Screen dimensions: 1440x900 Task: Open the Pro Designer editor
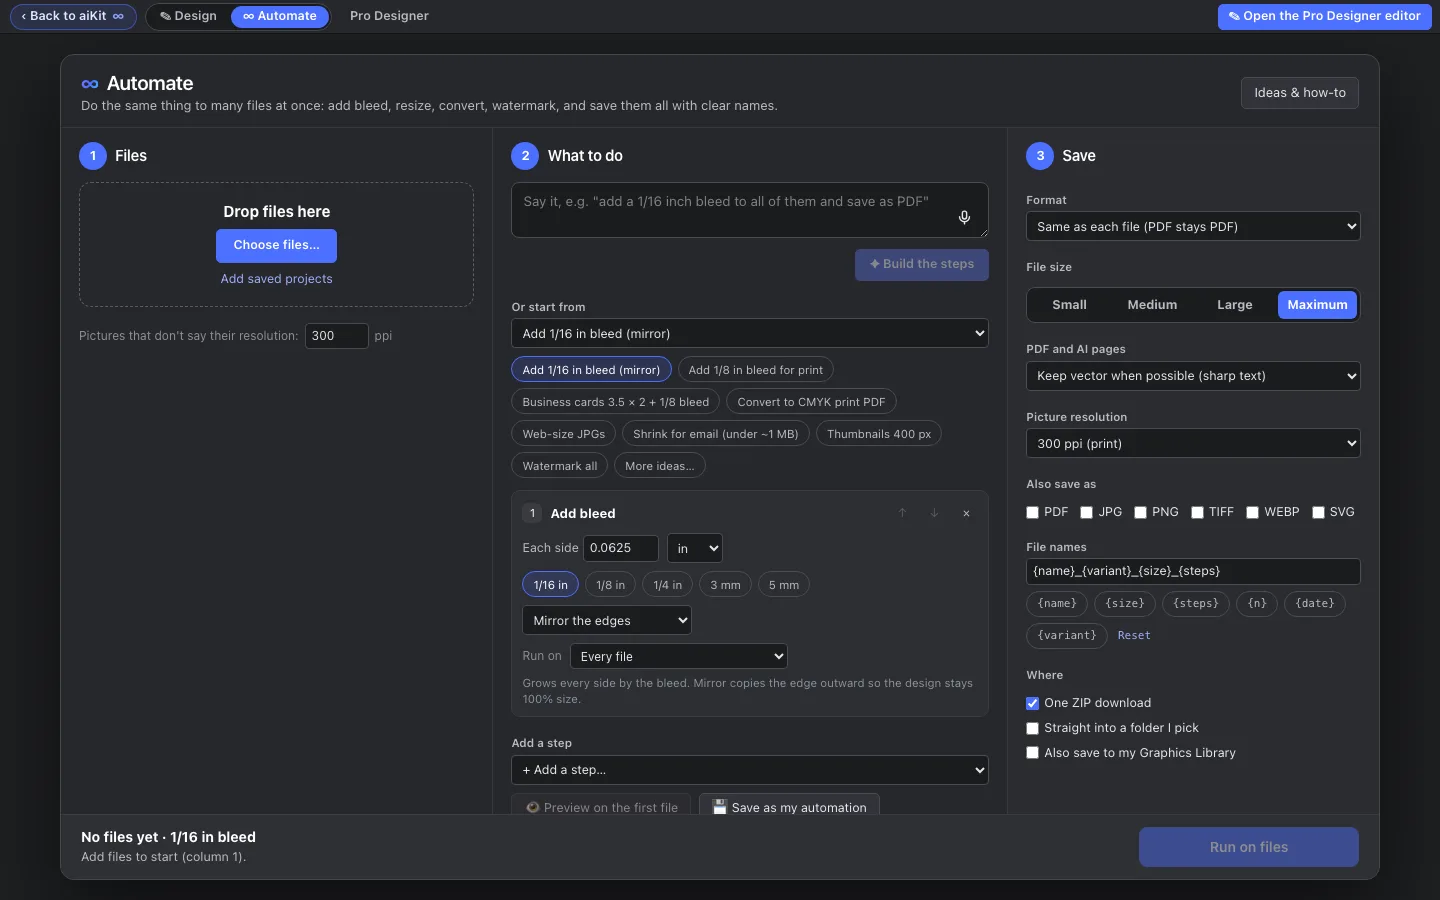[1324, 16]
